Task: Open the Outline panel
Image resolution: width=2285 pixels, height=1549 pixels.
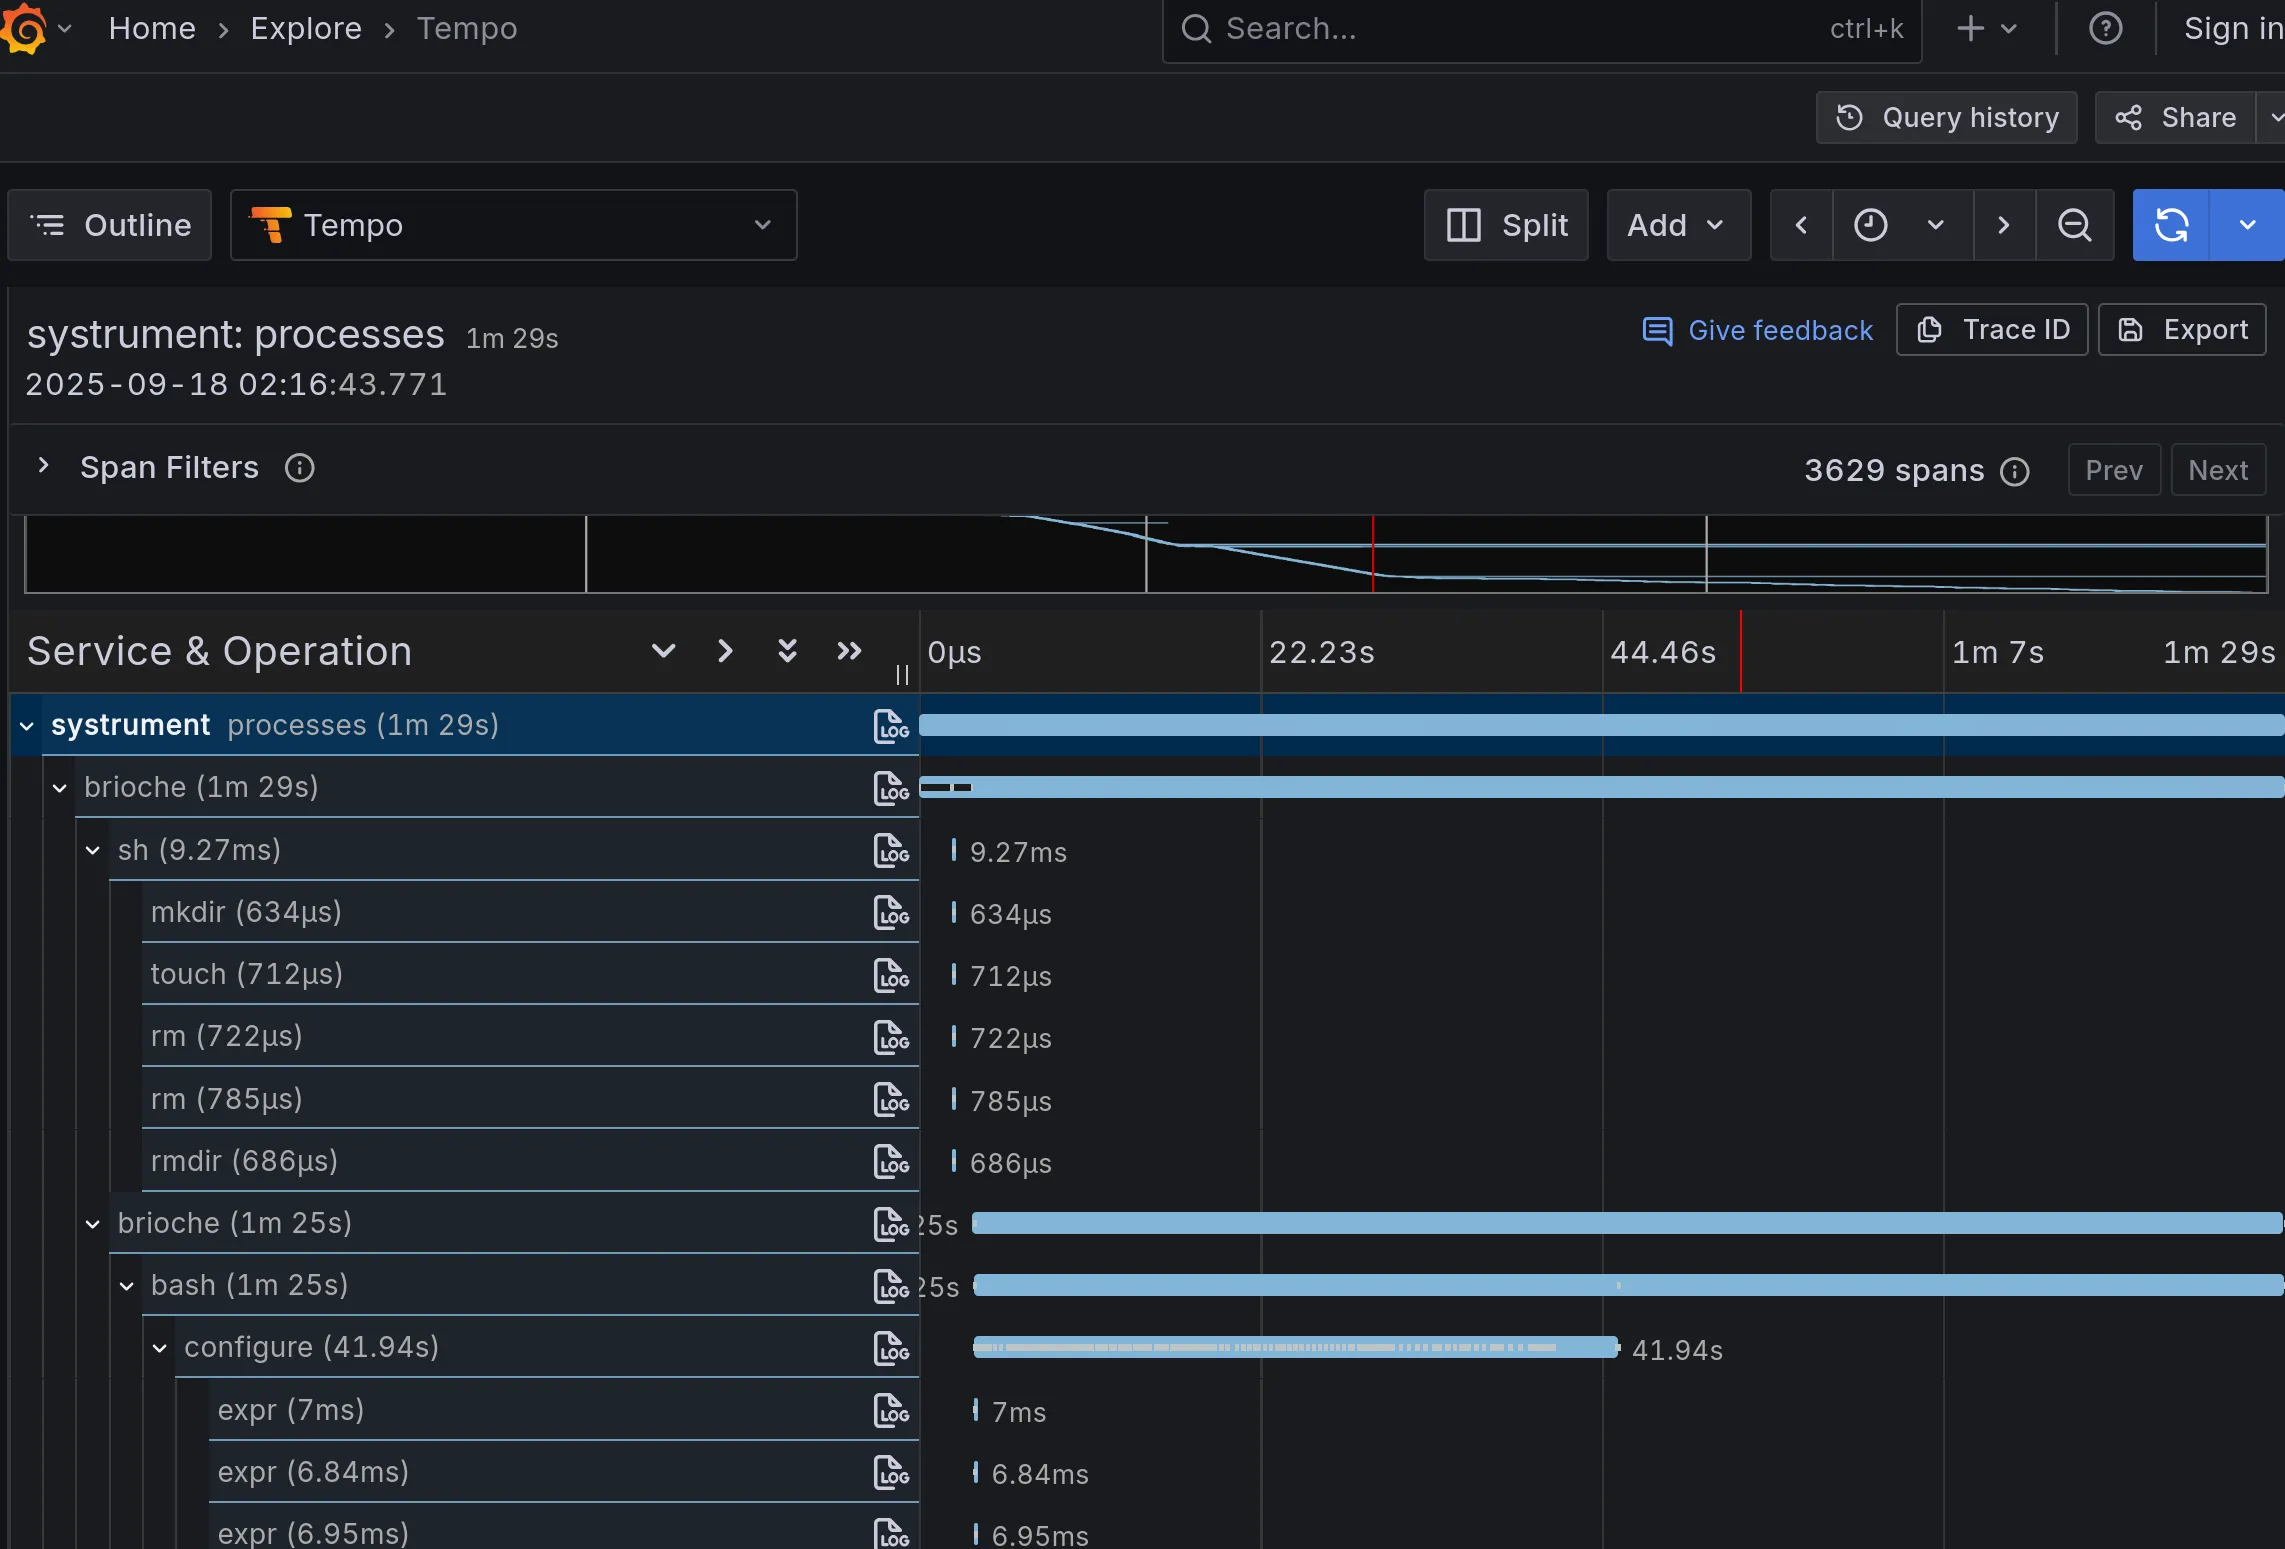Action: tap(107, 224)
